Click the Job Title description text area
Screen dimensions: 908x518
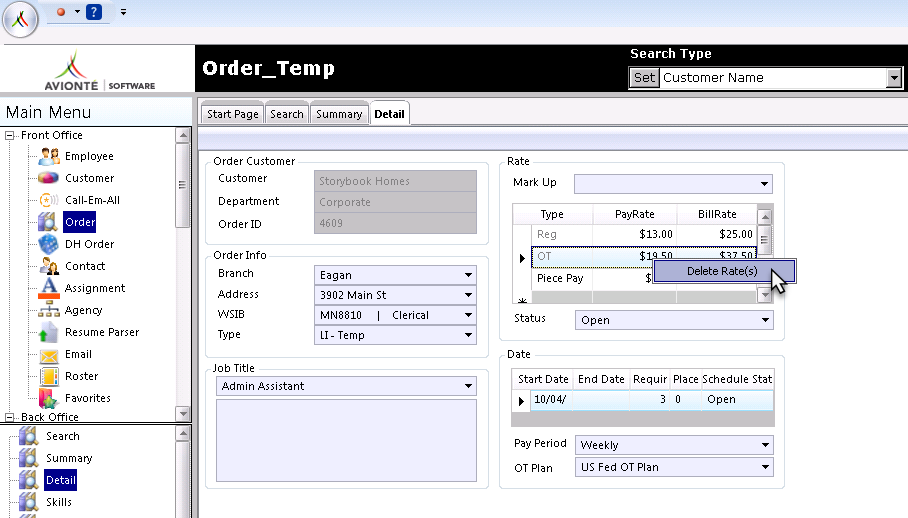pos(346,440)
